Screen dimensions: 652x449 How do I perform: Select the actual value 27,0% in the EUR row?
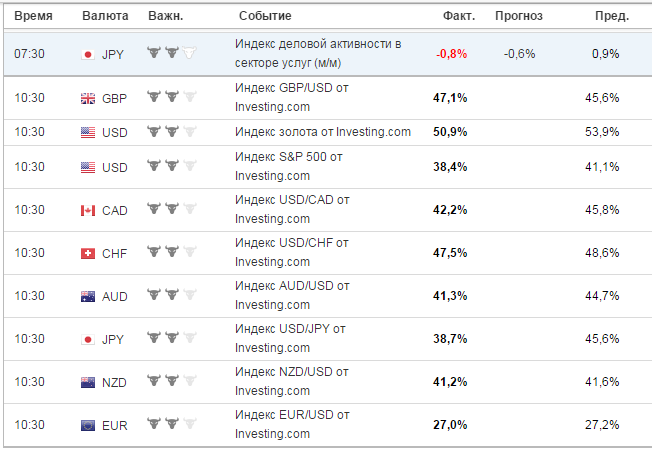tap(450, 425)
